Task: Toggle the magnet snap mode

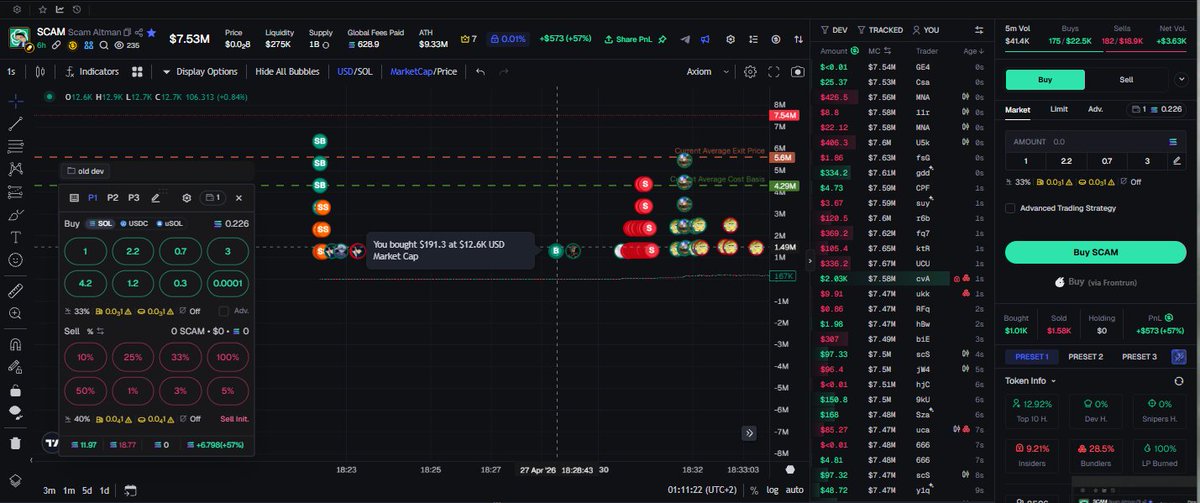Action: [16, 343]
